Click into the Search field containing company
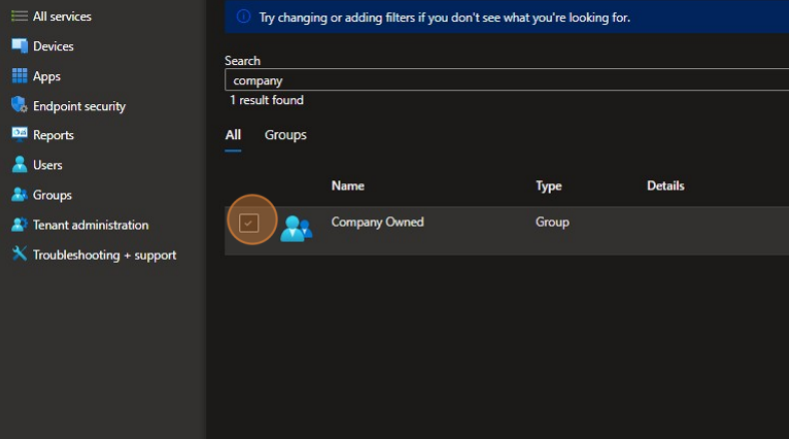789x439 pixels. coord(500,80)
